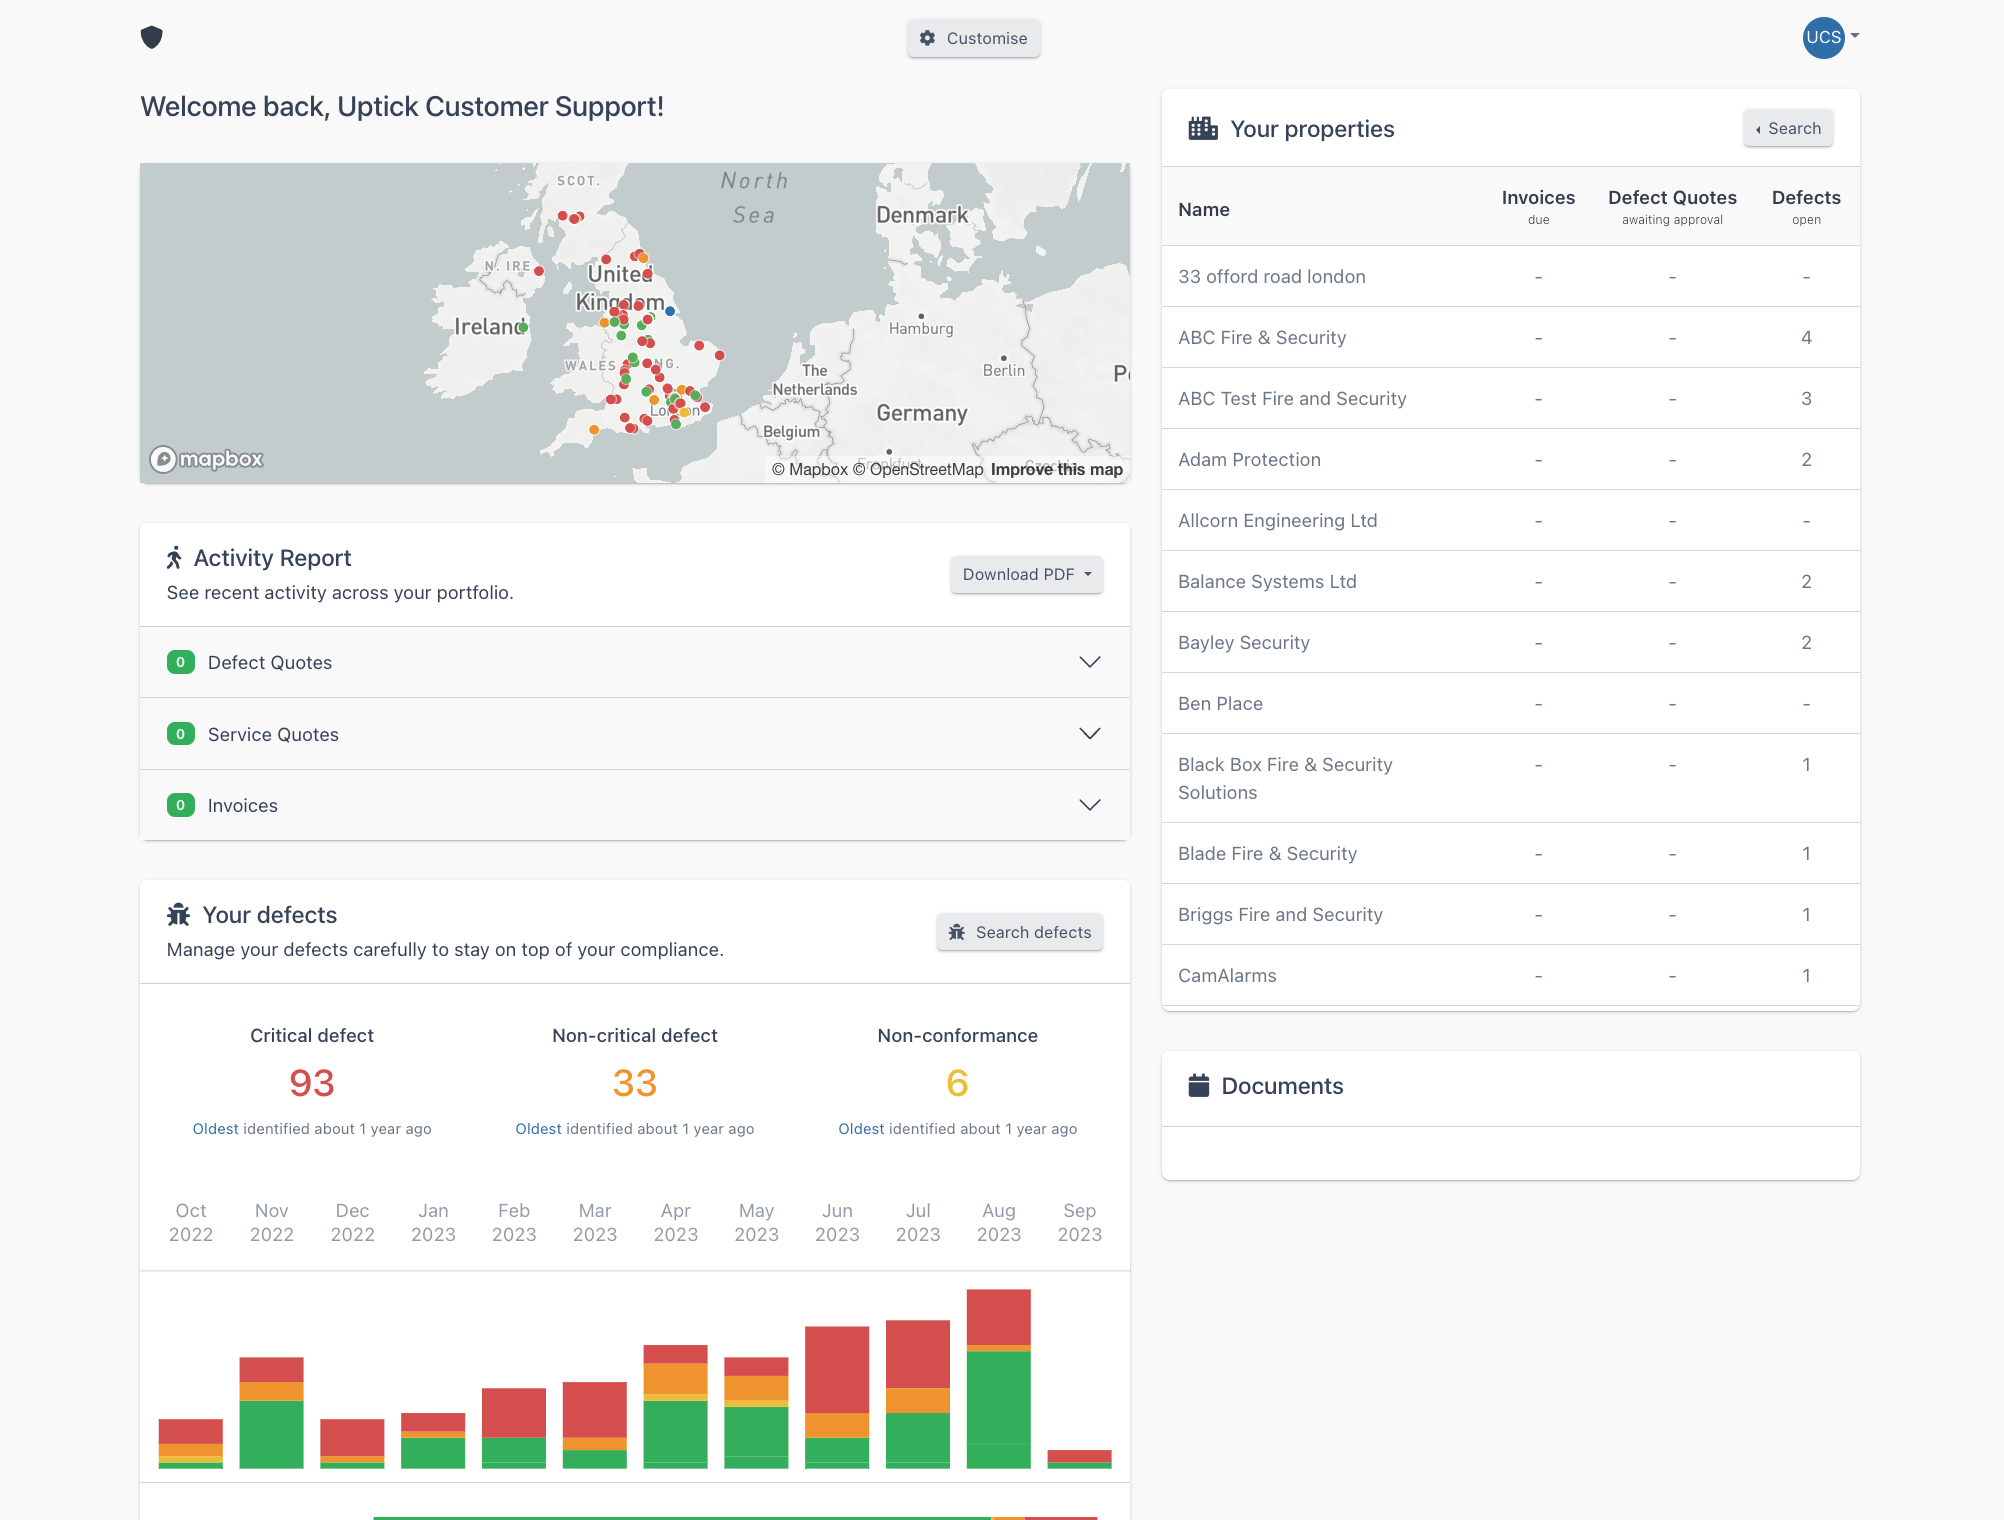Click the Non-critical defect count 33
Viewport: 2004px width, 1520px height.
635,1083
